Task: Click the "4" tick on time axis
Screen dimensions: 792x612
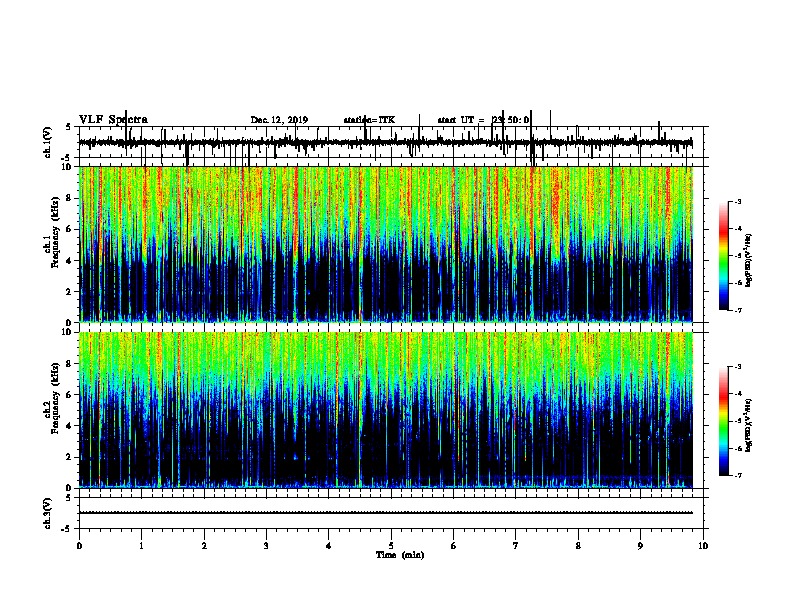Action: 329,546
